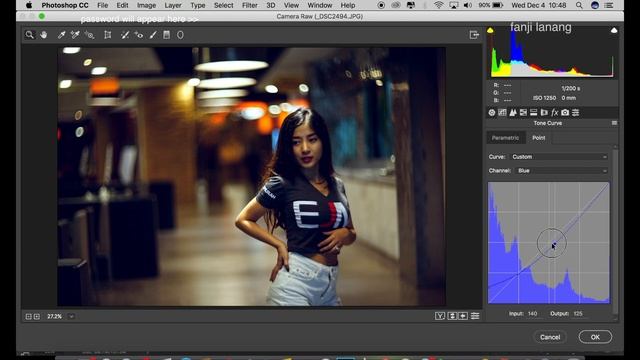Select the Transform tool
This screenshot has height=360, width=640.
tap(108, 35)
